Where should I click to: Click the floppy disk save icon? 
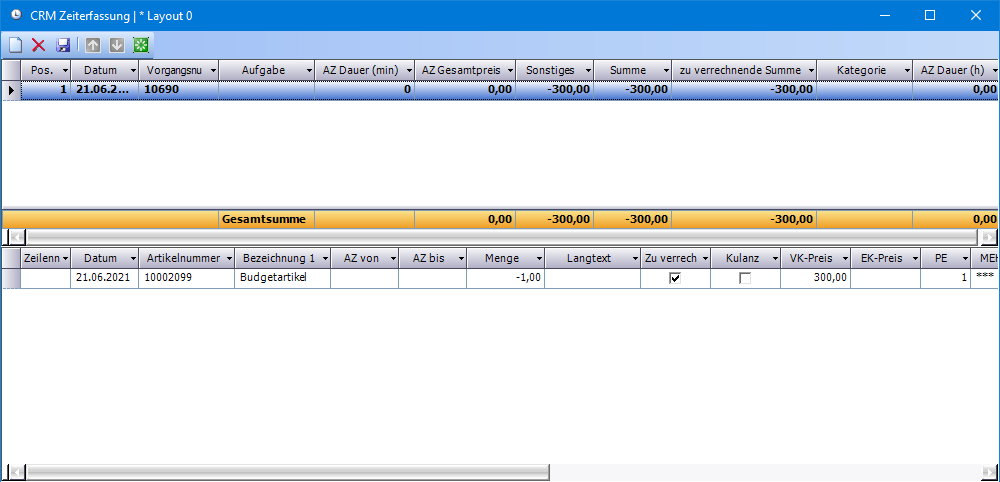(63, 45)
